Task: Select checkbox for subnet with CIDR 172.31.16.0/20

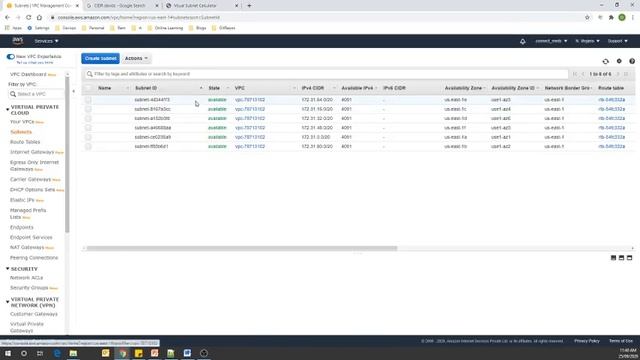Action: (88, 109)
